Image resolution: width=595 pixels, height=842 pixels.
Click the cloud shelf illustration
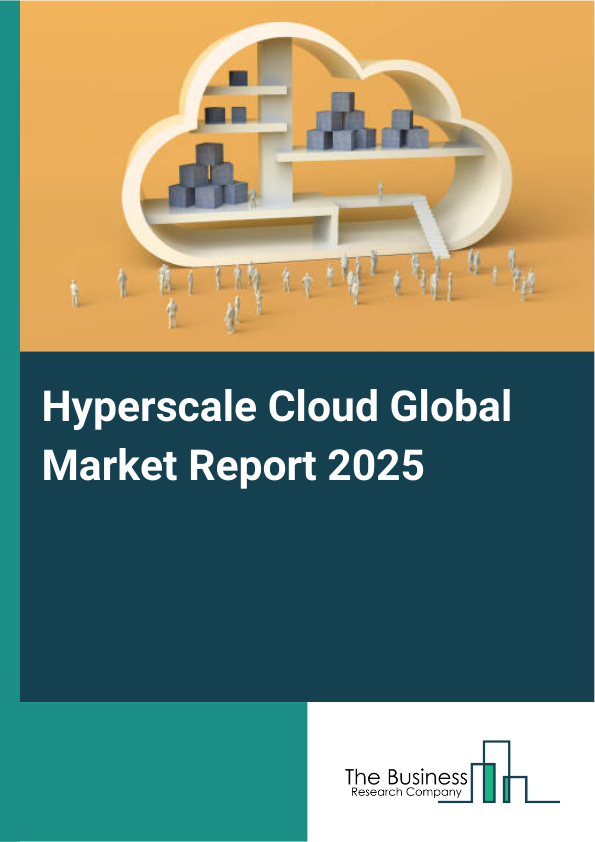316,146
